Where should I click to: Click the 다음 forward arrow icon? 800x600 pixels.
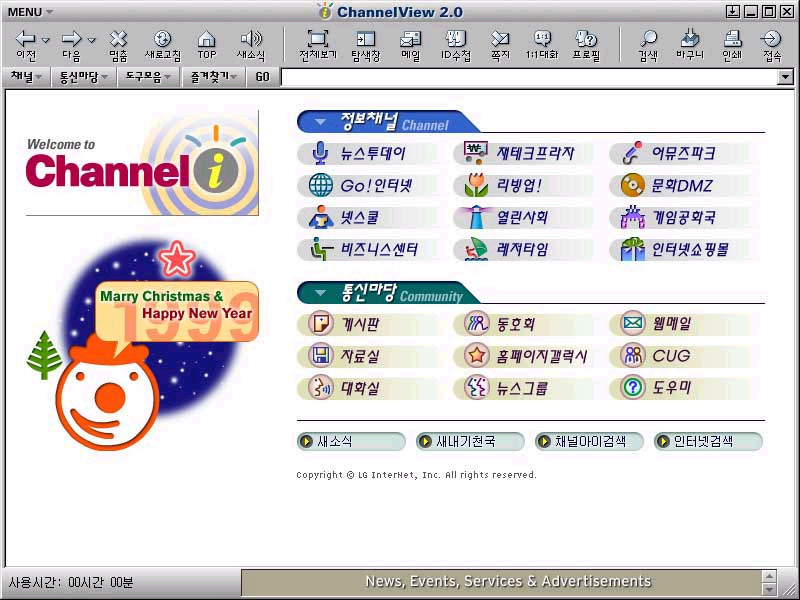[x=71, y=38]
